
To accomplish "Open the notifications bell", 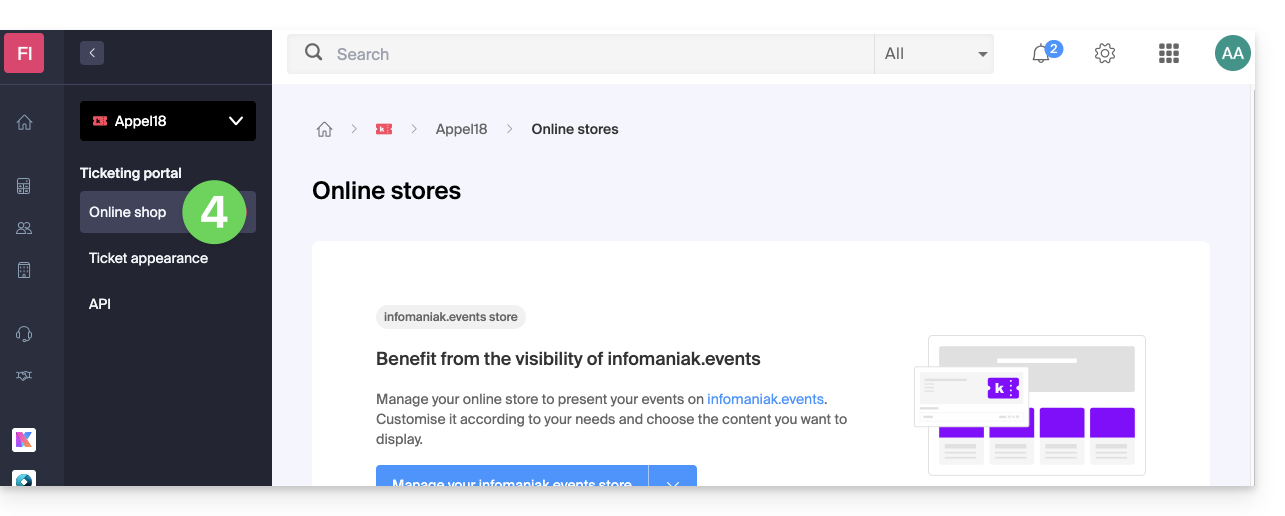I will (x=1041, y=54).
